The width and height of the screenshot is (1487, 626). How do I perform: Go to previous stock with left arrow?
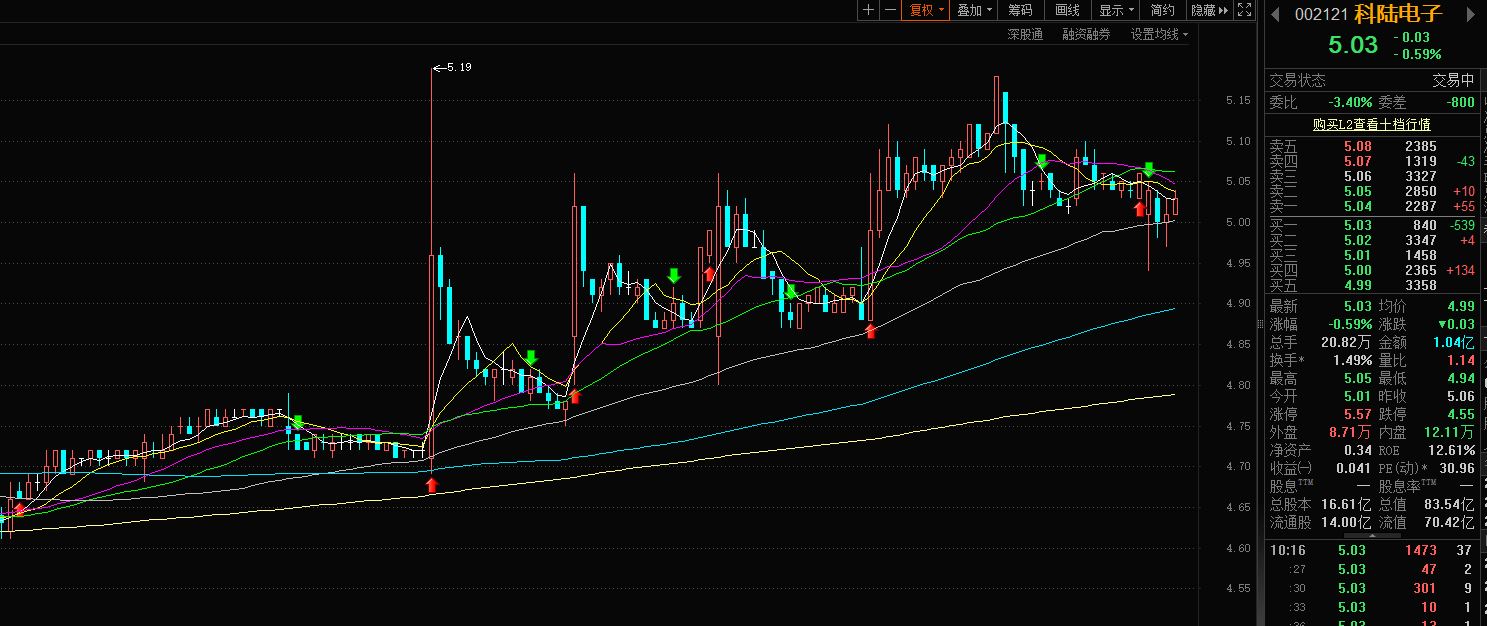[x=1275, y=14]
